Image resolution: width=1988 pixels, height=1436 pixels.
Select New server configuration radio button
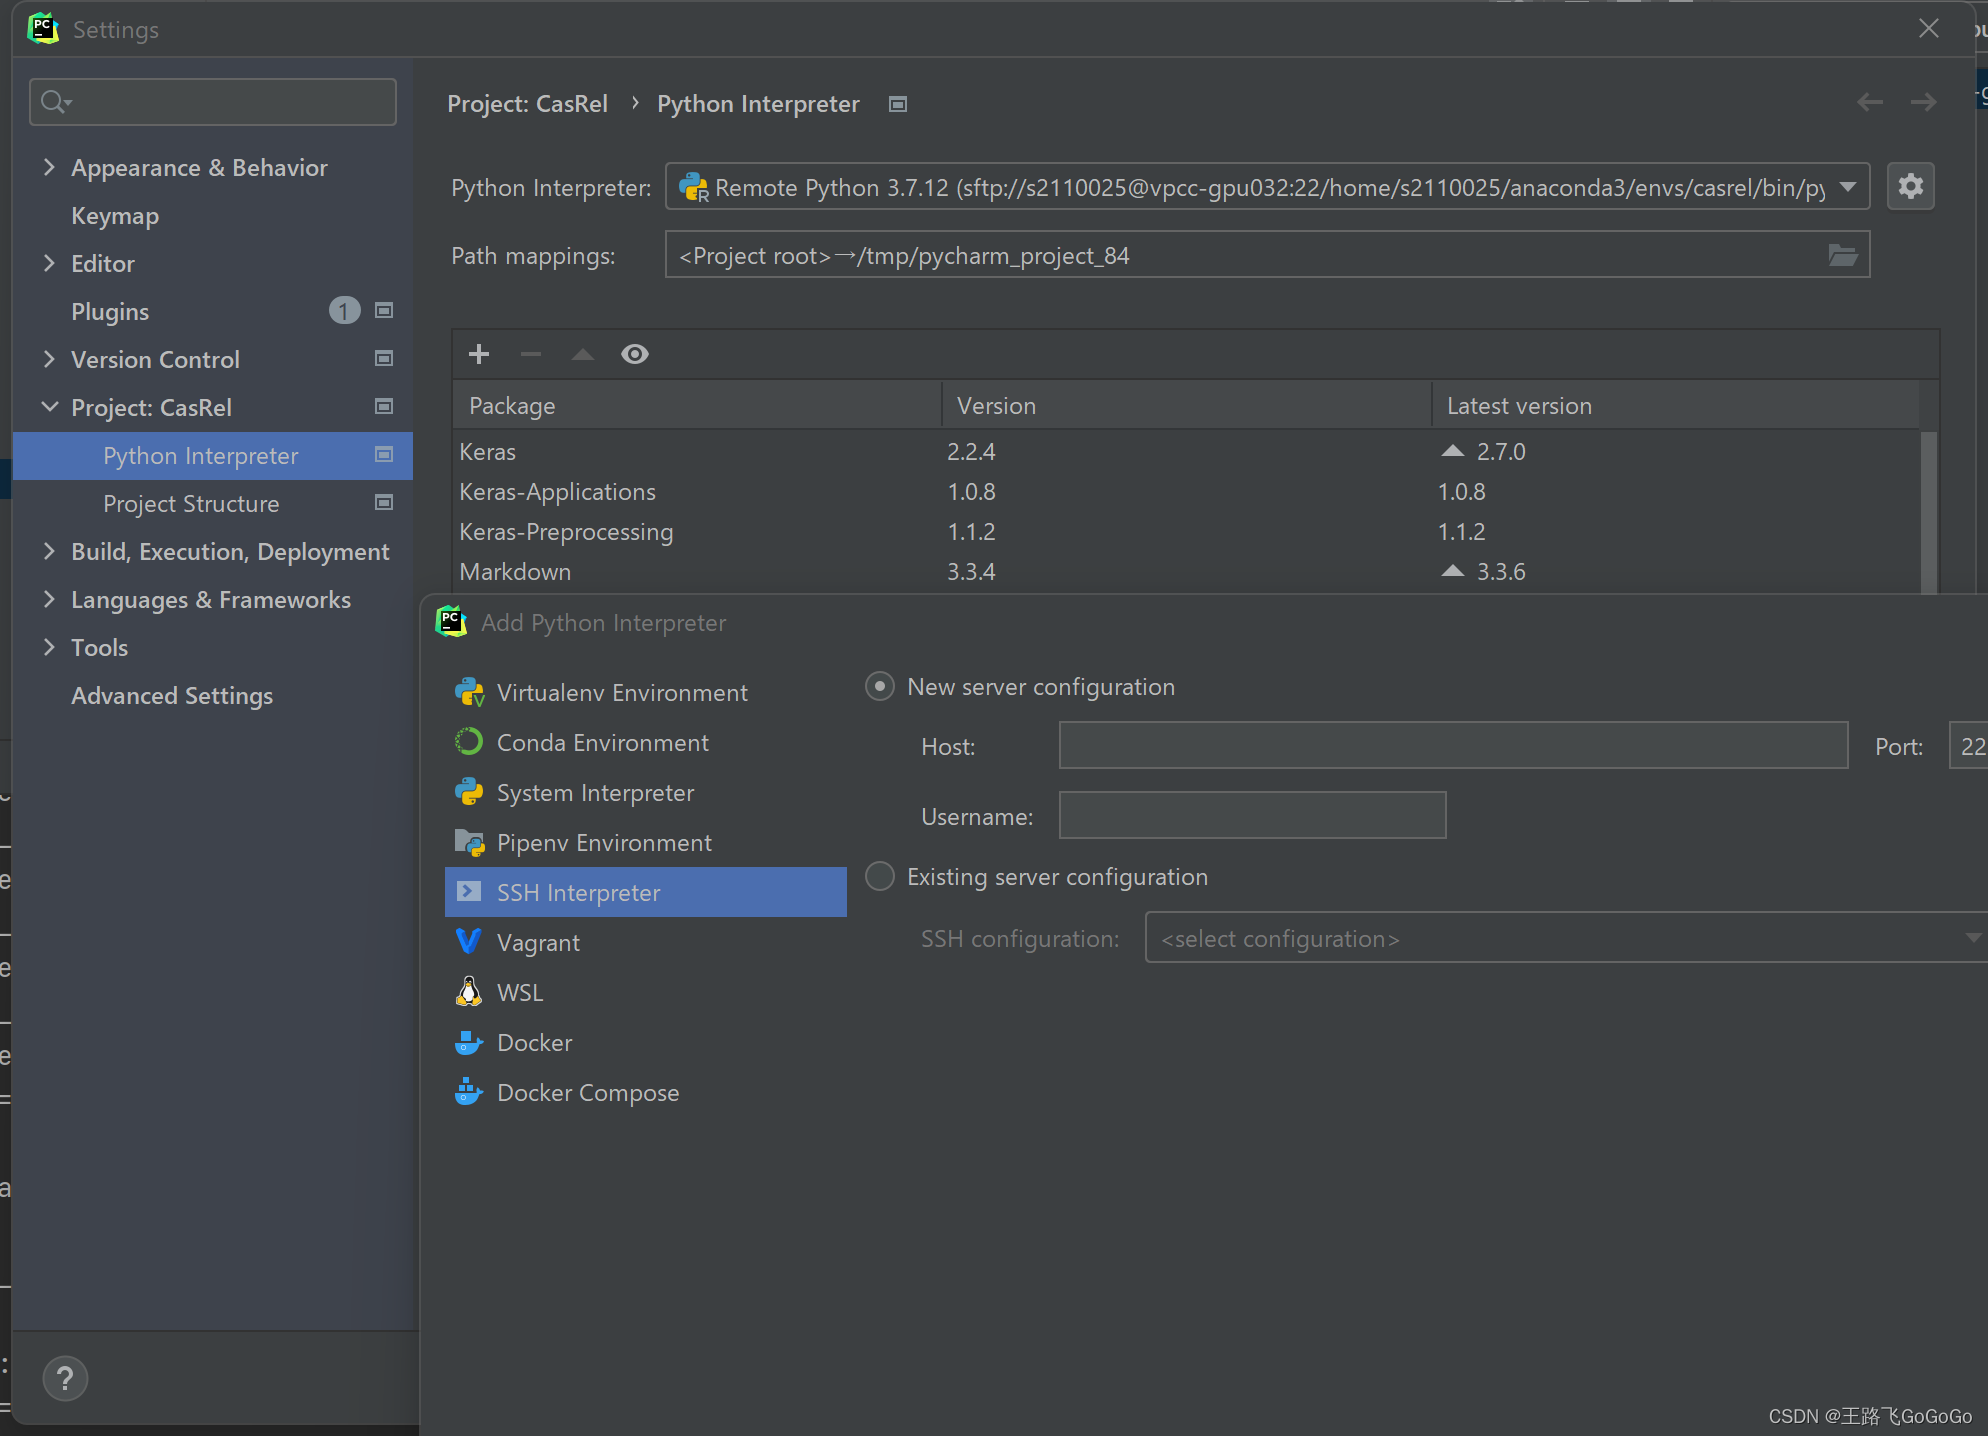point(879,686)
